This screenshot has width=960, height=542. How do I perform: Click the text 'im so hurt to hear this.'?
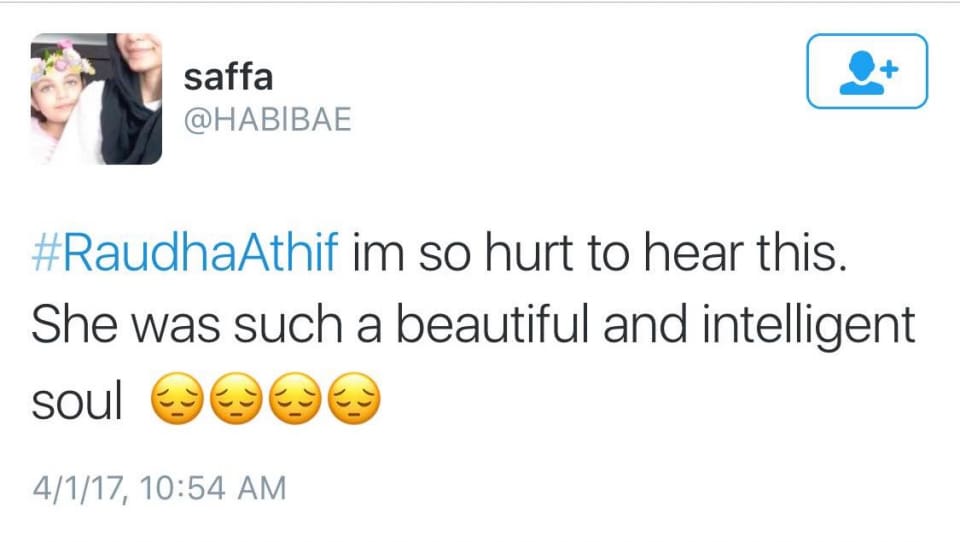pos(599,252)
